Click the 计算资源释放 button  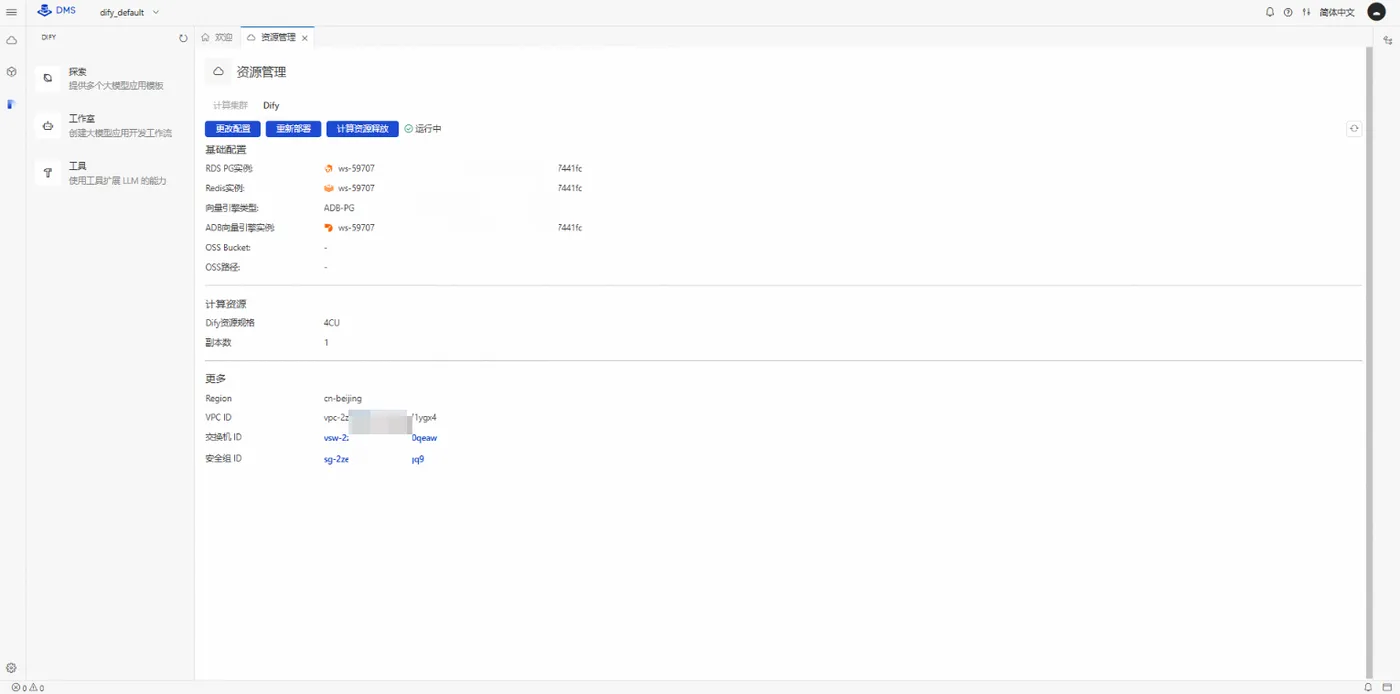363,129
